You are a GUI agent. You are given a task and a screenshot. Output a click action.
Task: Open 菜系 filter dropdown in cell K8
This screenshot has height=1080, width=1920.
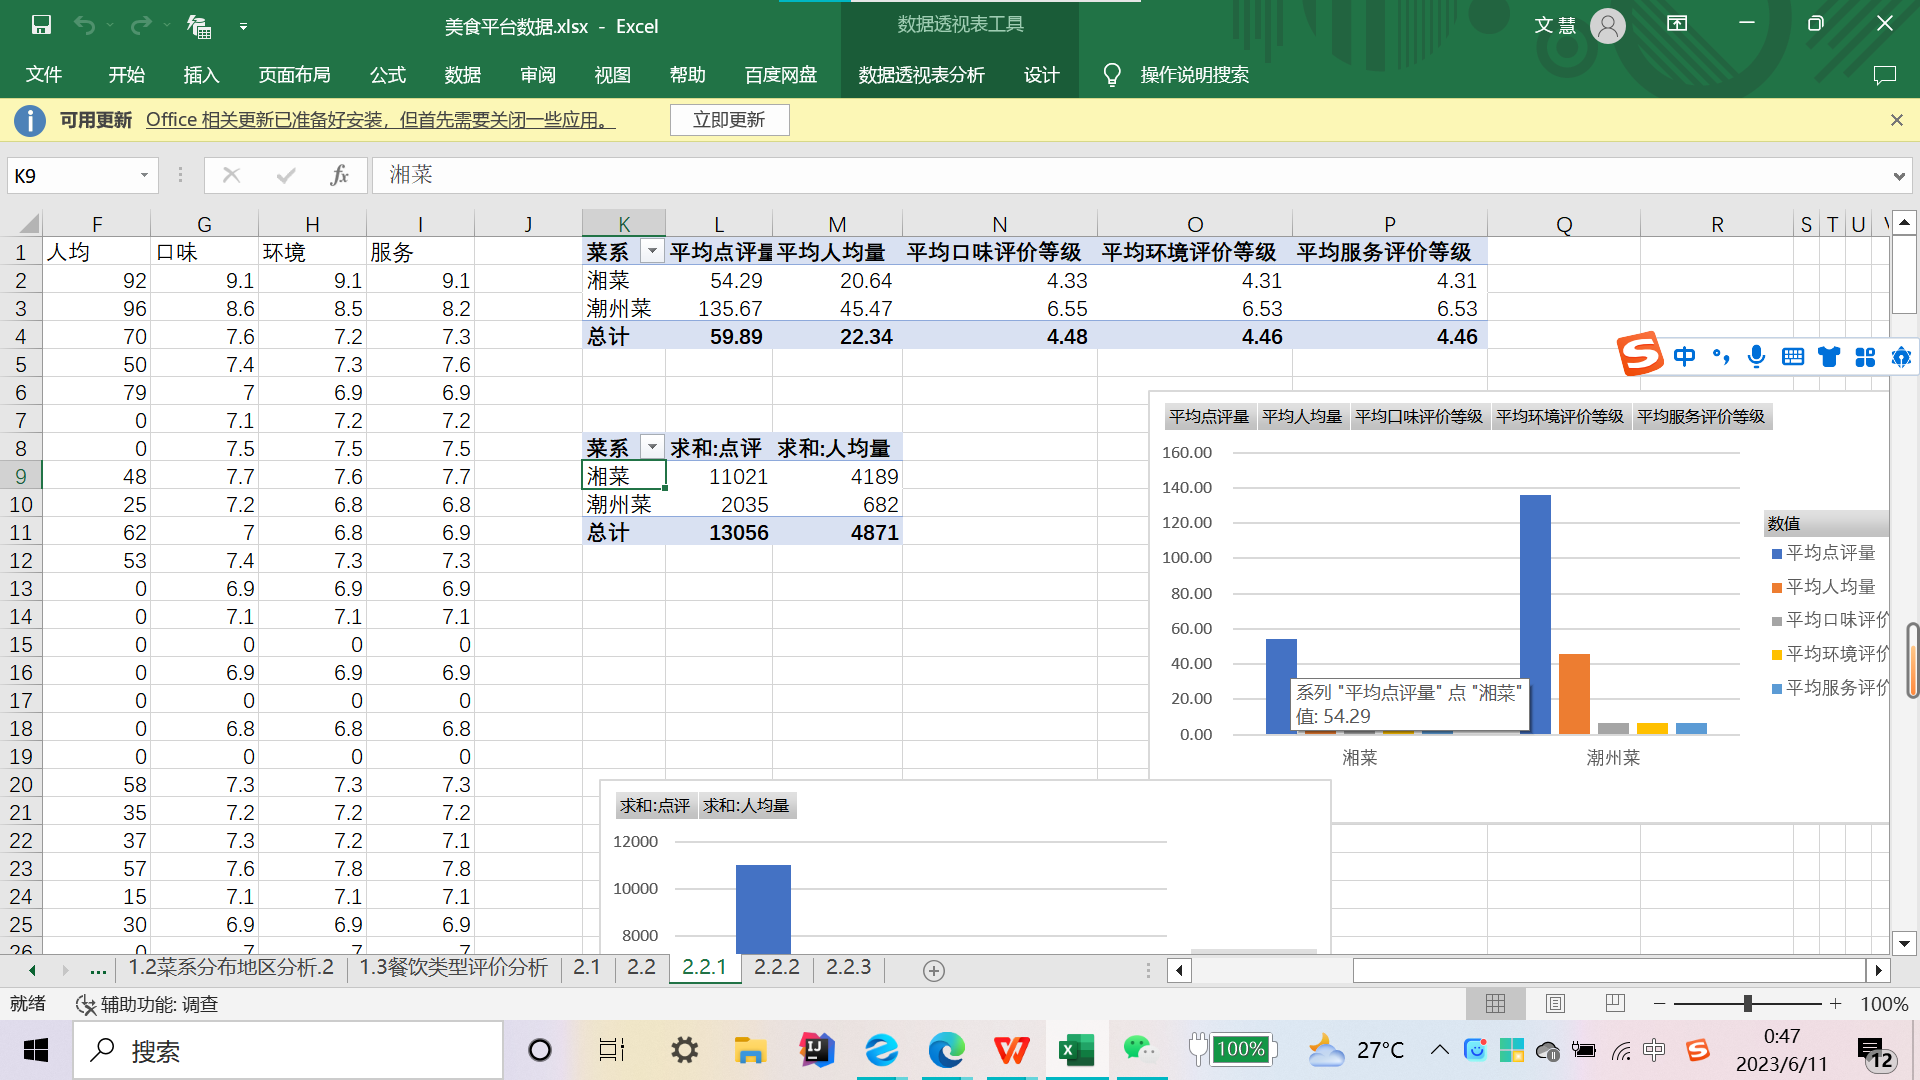[x=652, y=447]
